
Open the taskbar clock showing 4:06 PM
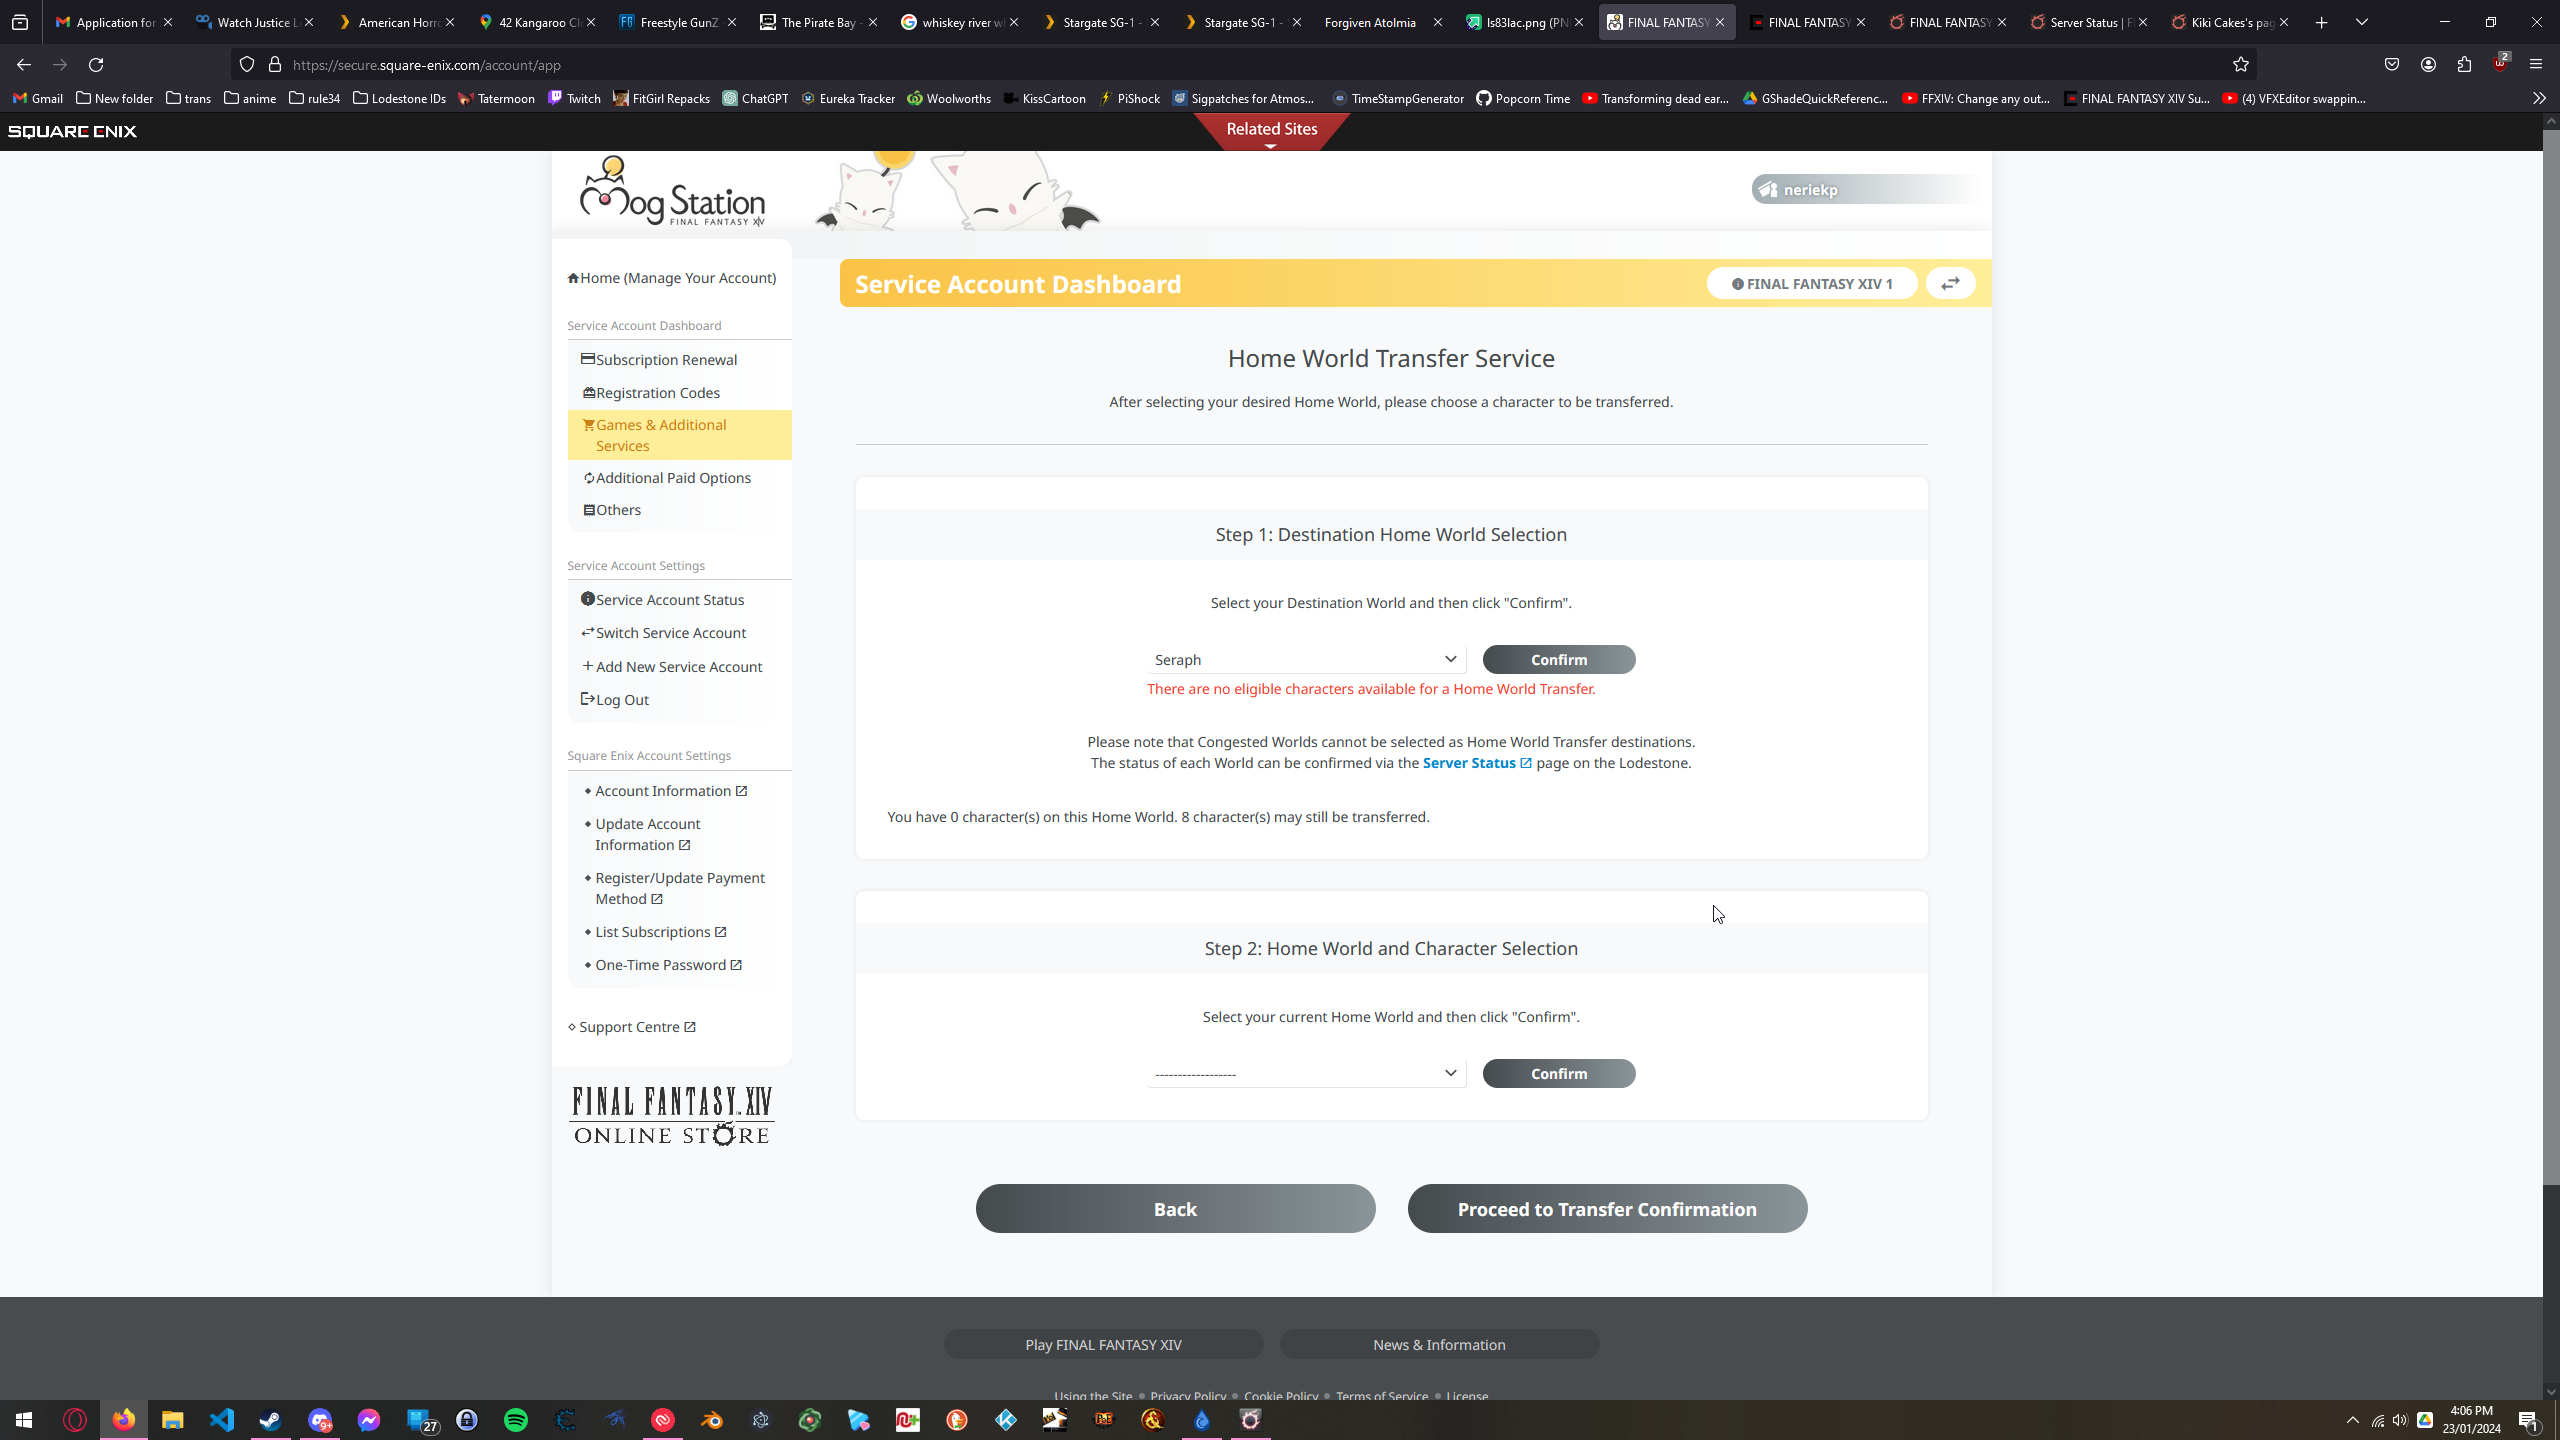click(x=2472, y=1420)
